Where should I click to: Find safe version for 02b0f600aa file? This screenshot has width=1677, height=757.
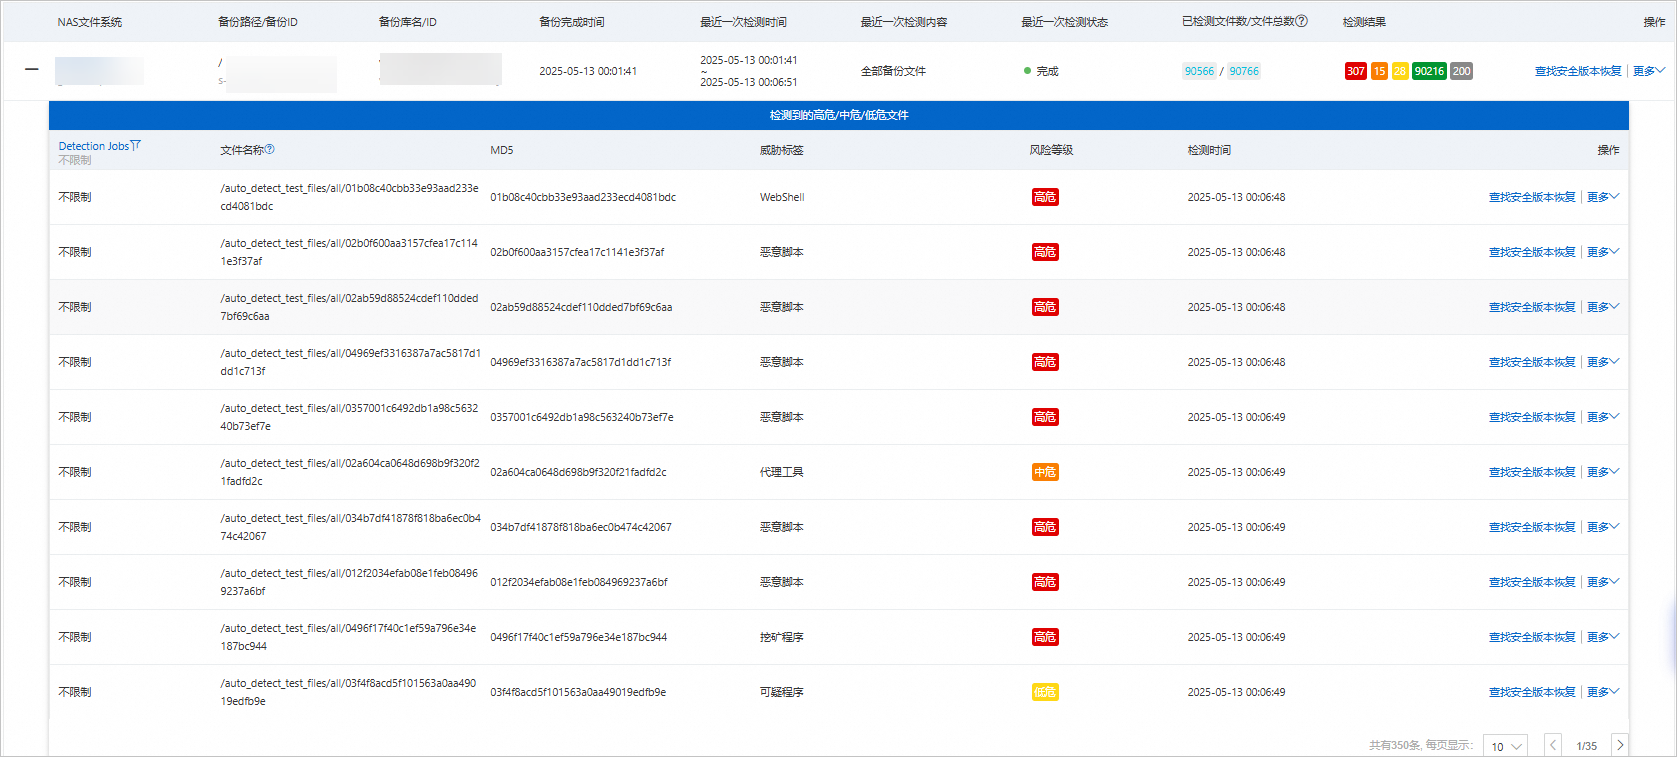[x=1532, y=252]
